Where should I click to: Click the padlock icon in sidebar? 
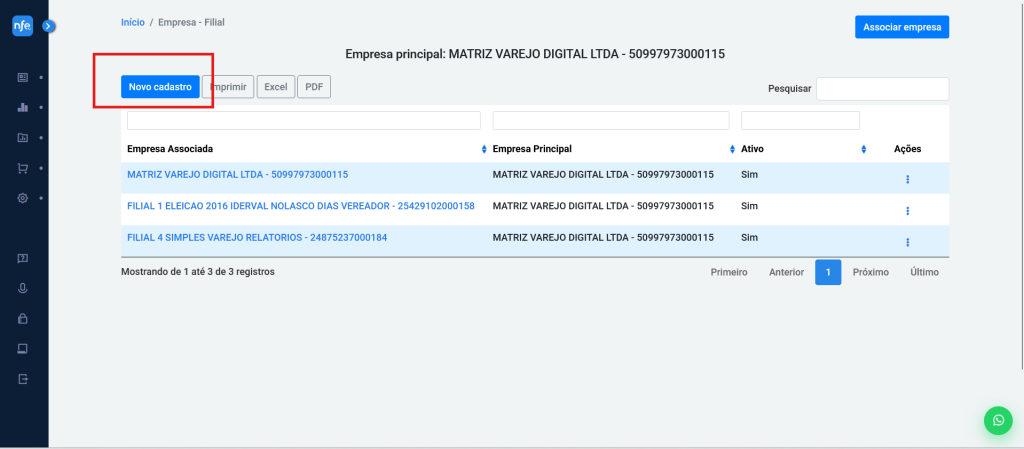click(23, 319)
